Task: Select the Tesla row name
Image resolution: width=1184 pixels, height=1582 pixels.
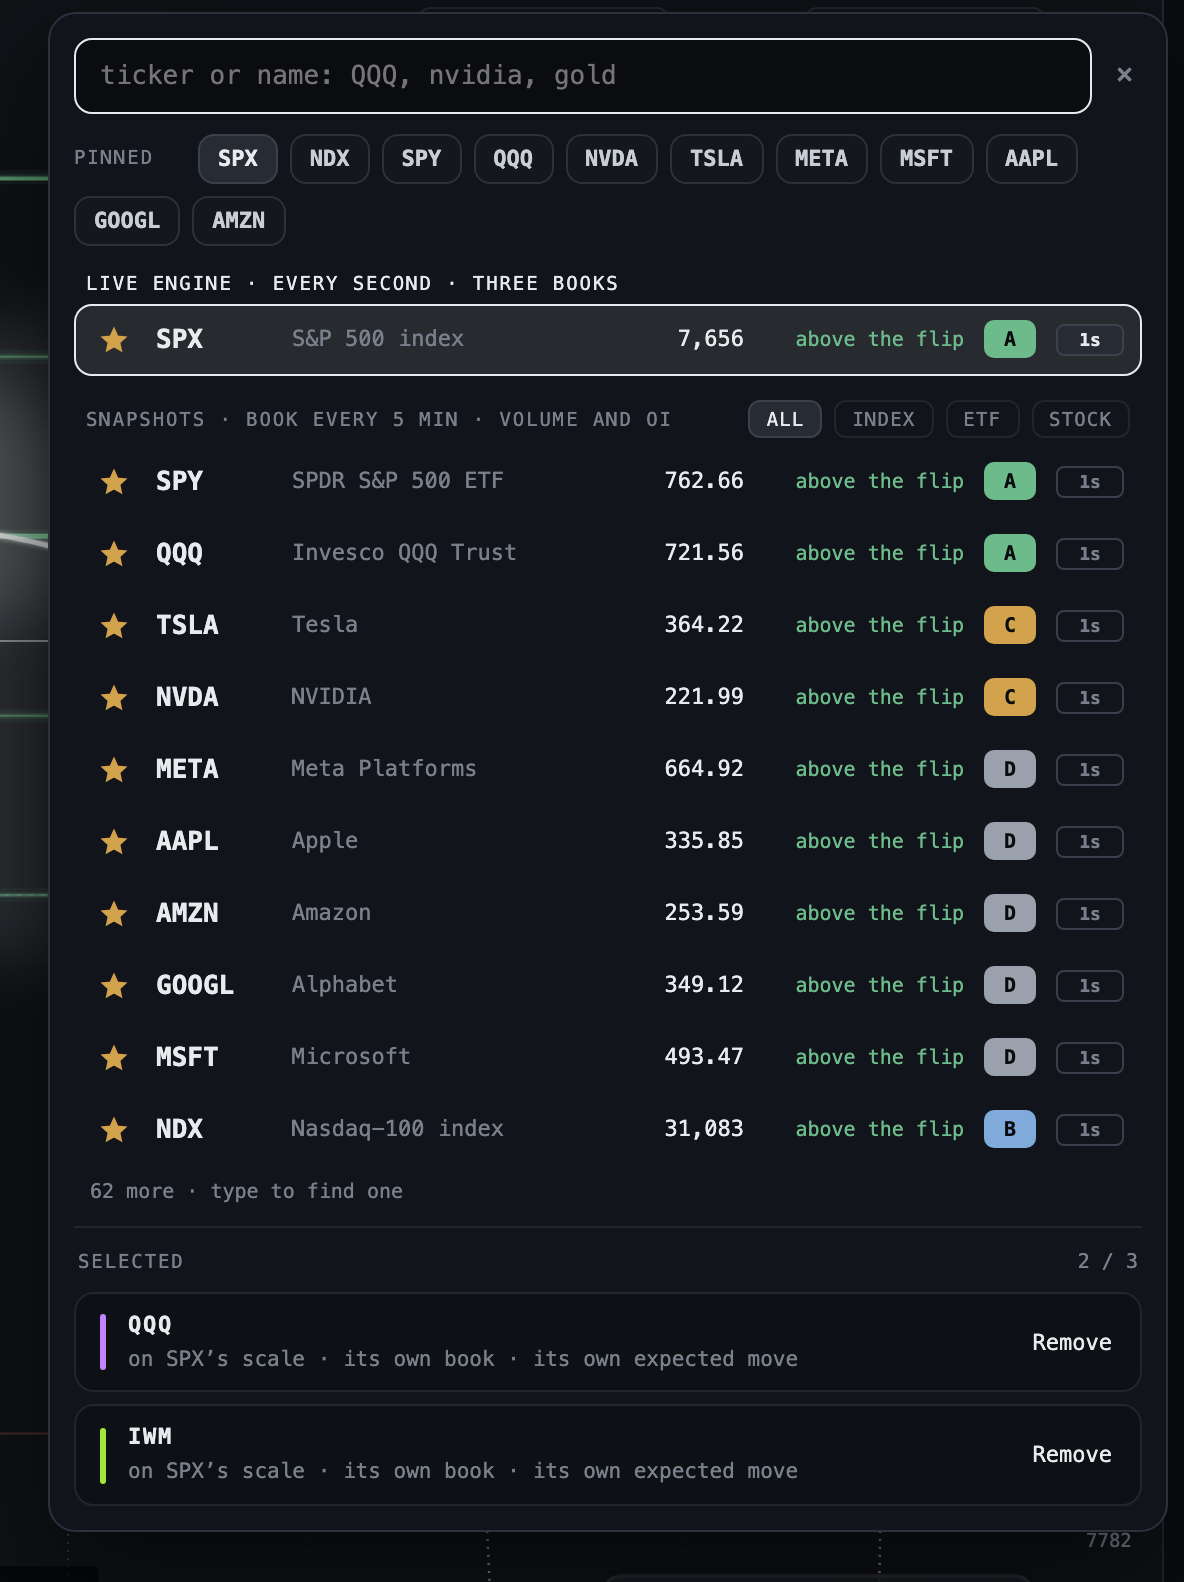Action: coord(325,625)
